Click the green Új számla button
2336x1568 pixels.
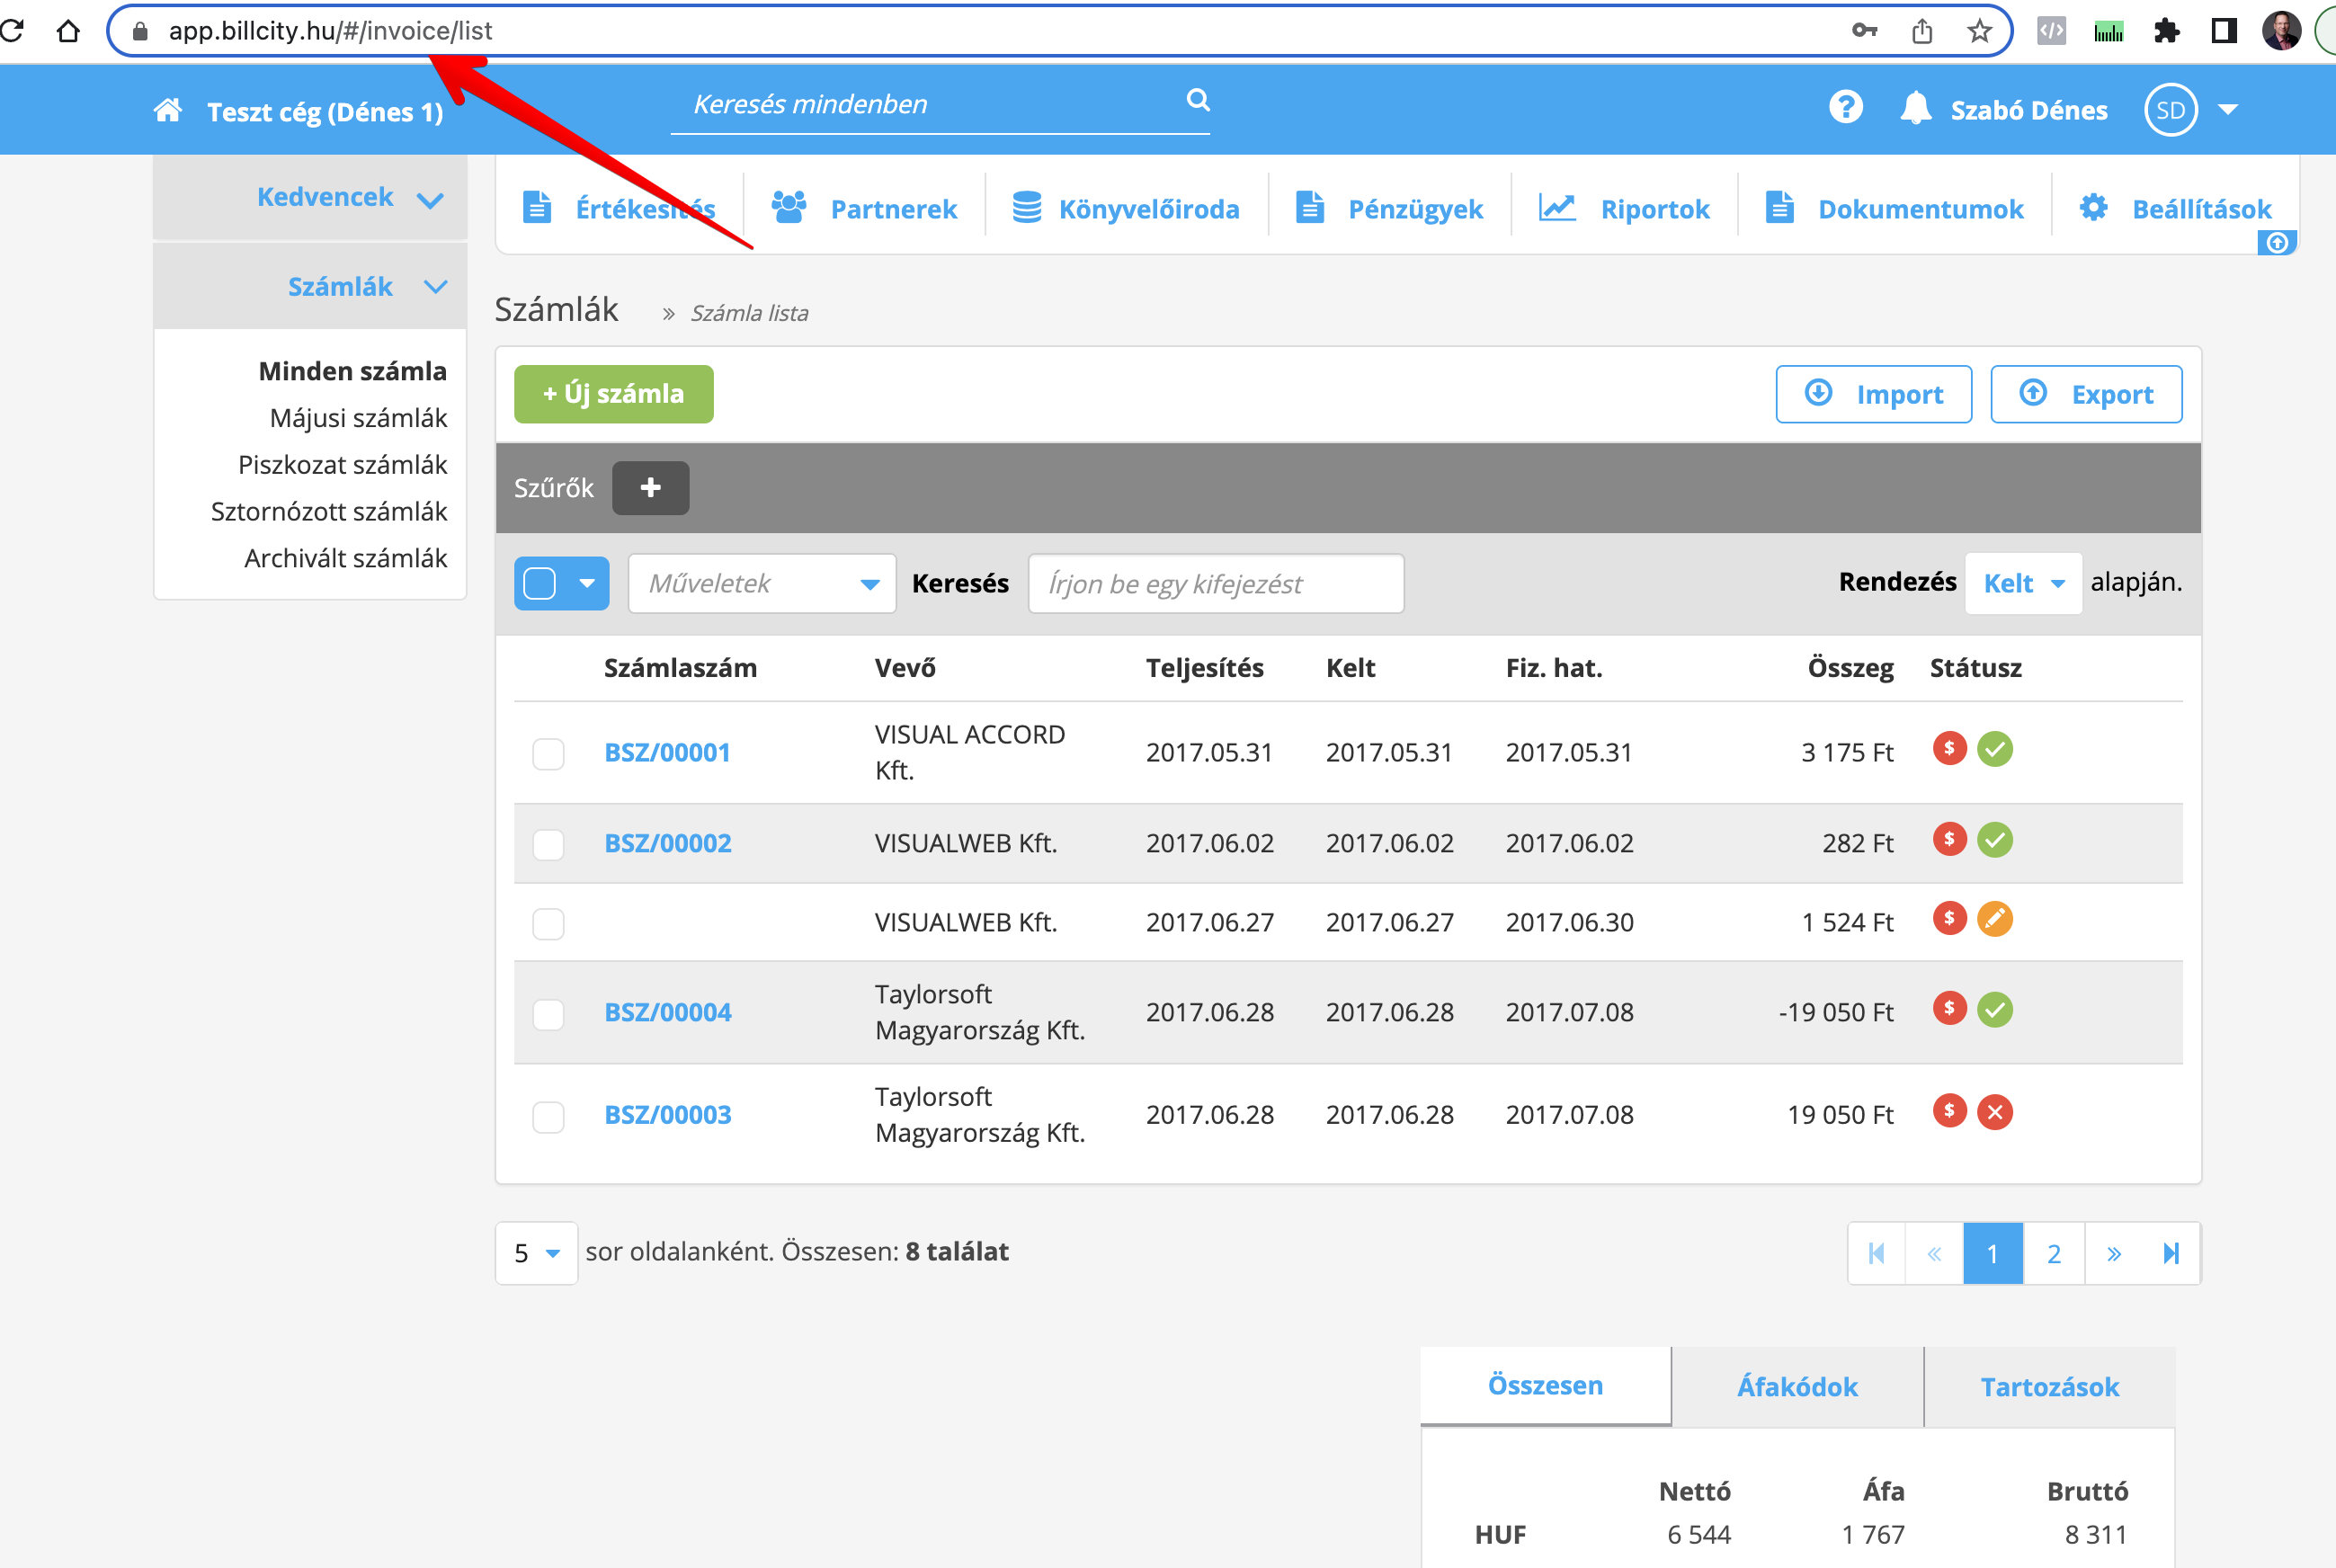[x=613, y=394]
